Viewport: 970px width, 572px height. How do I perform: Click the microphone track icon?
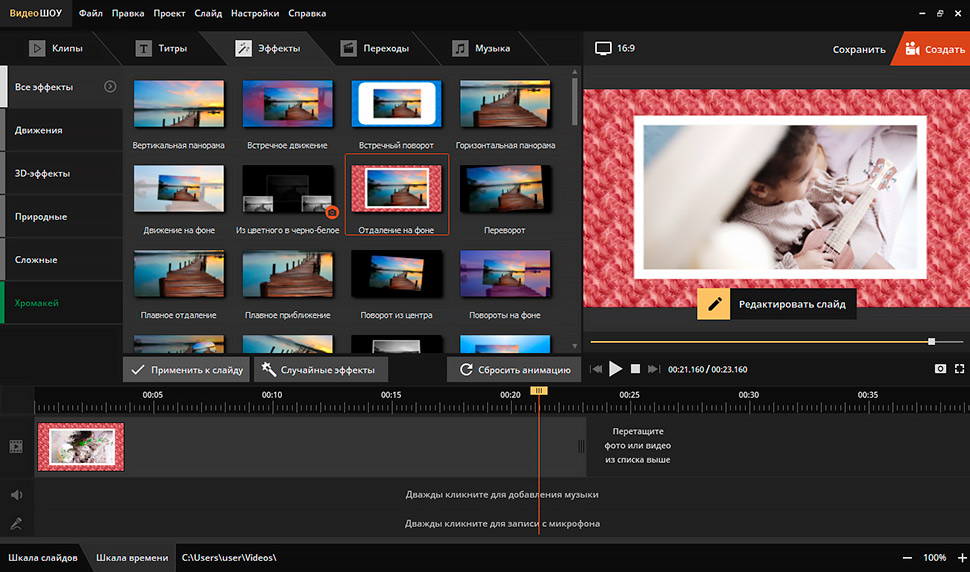coord(16,523)
